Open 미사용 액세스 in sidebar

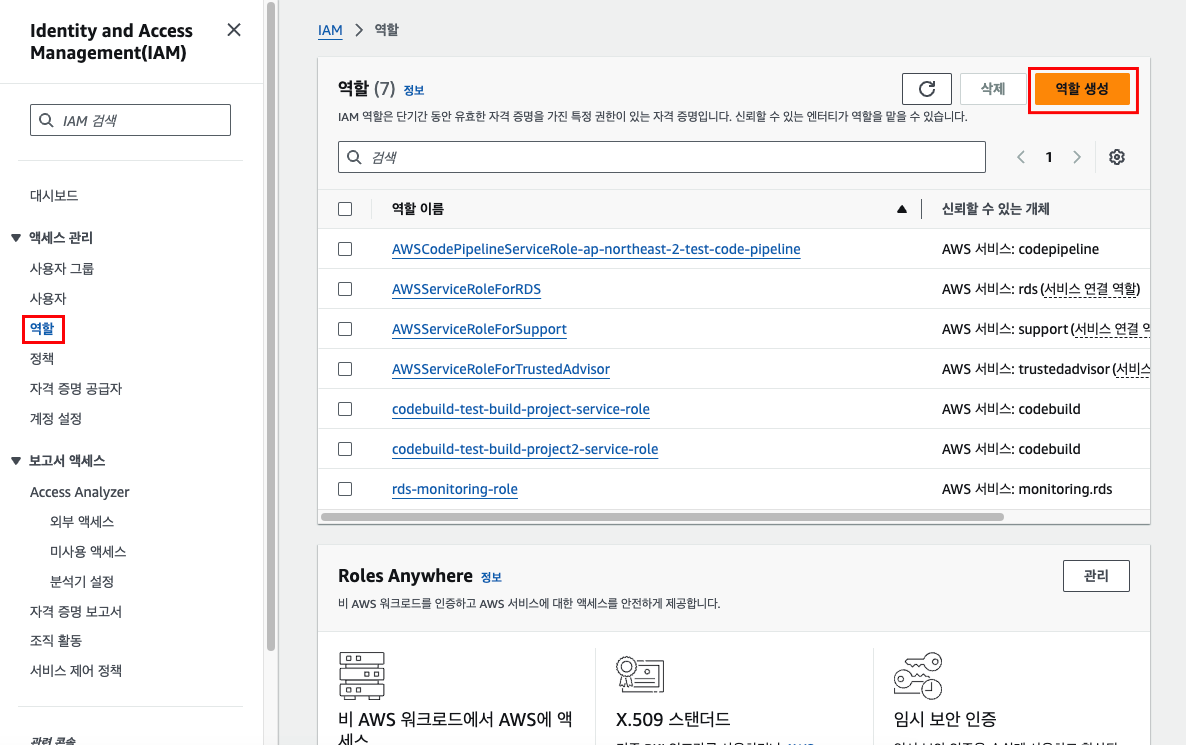[88, 552]
